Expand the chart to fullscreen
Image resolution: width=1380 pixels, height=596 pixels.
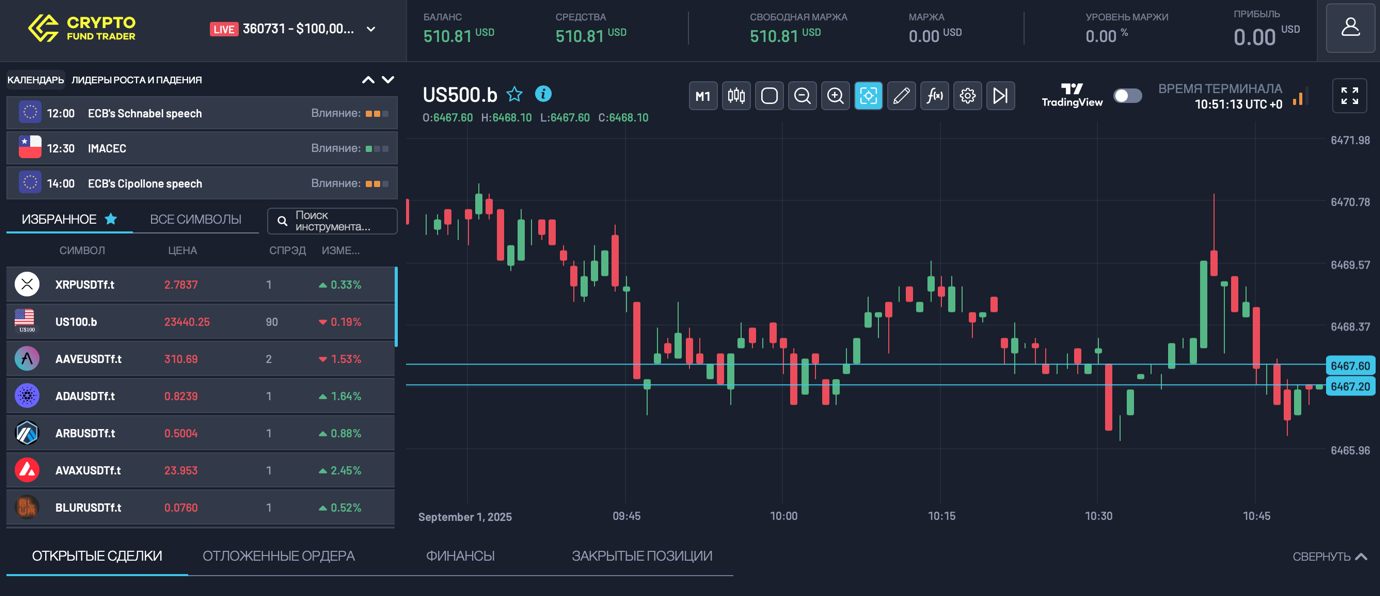click(x=1349, y=96)
